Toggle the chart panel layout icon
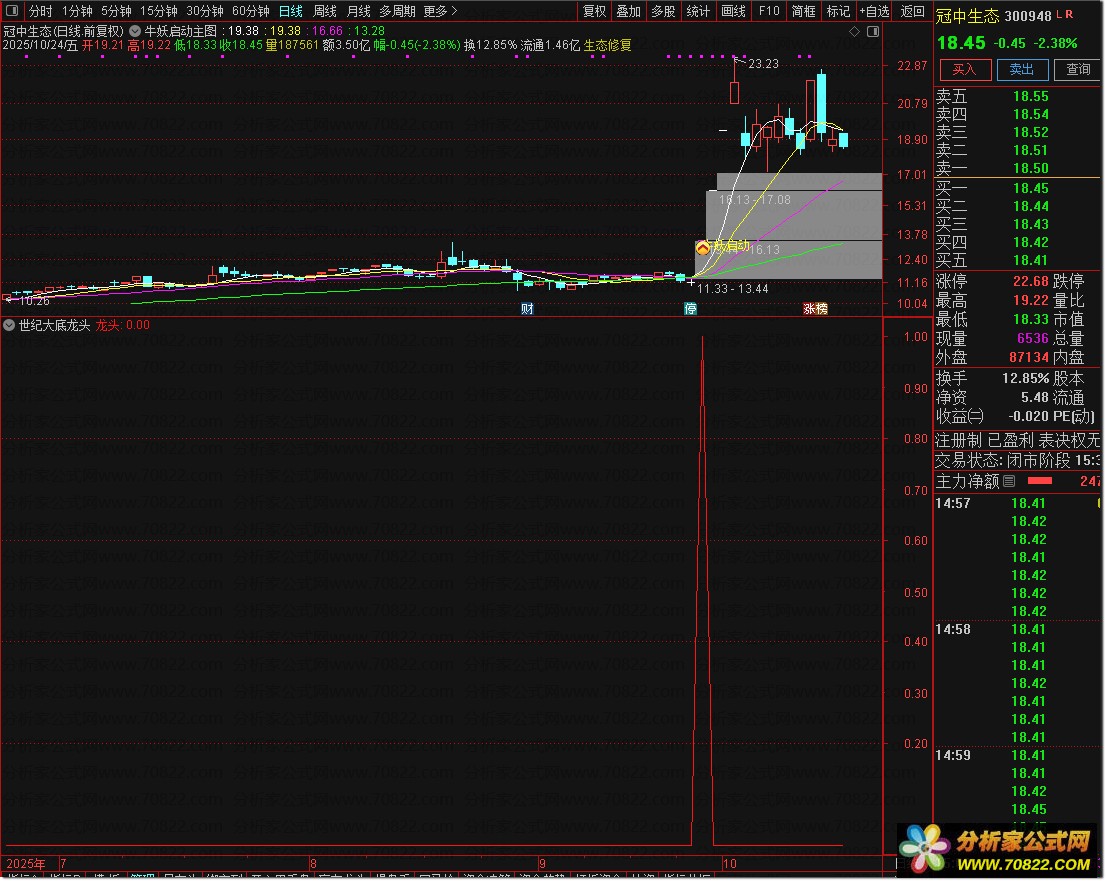Screen dimensions: 1107x881 873,31
